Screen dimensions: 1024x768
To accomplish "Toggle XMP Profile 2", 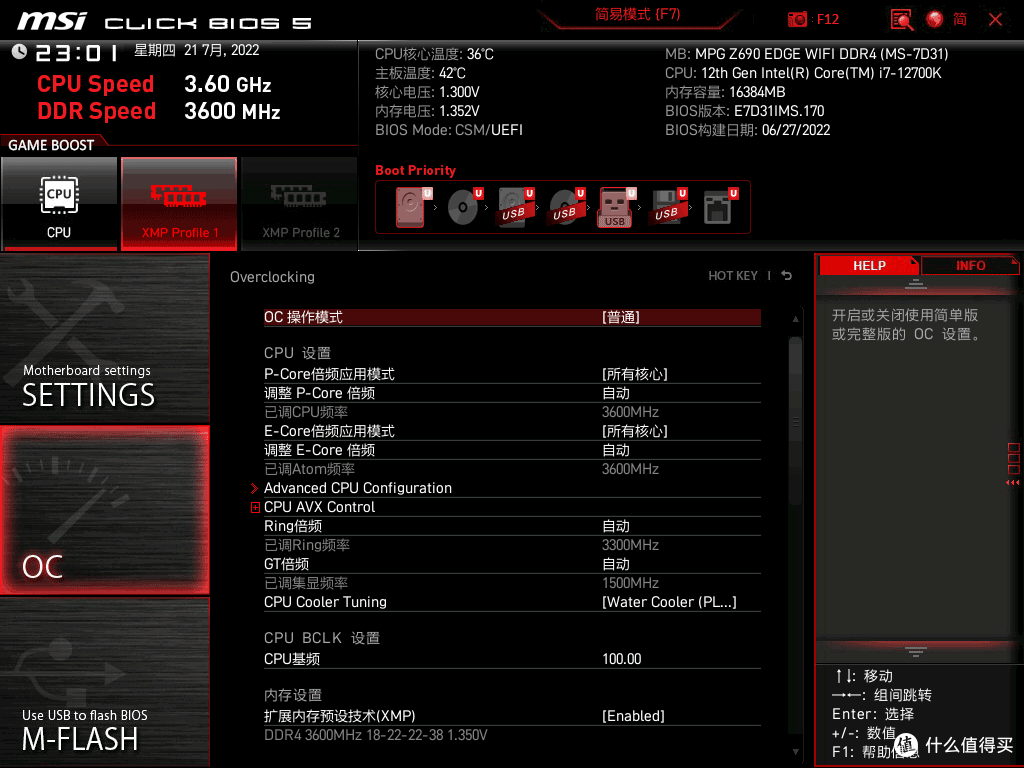I will 300,203.
